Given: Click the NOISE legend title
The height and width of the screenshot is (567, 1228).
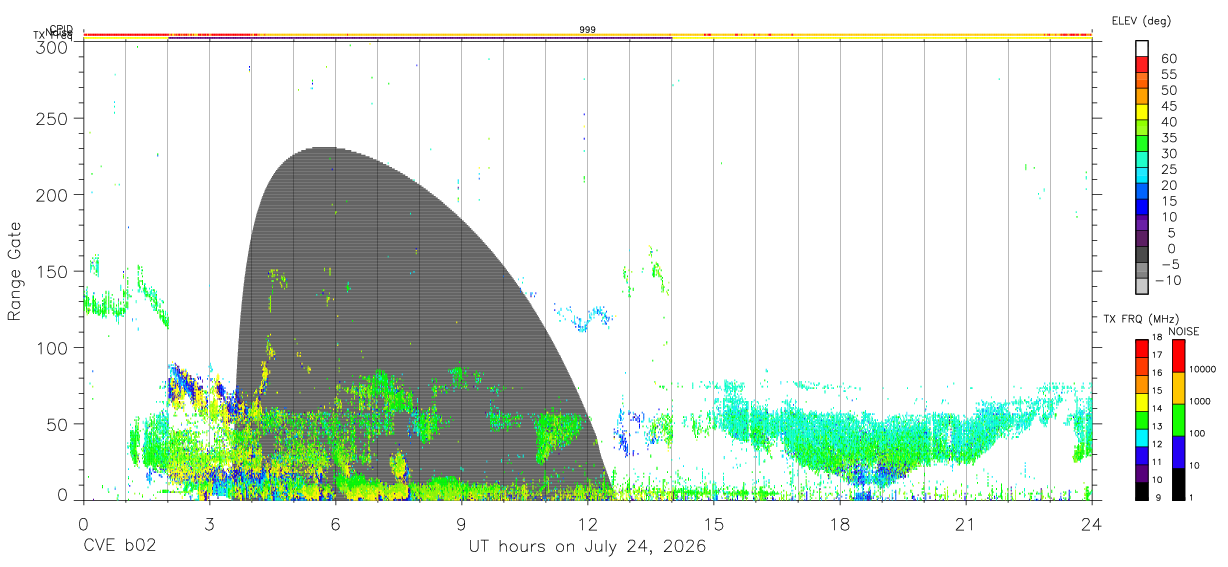Looking at the screenshot, I should pyautogui.click(x=1184, y=331).
